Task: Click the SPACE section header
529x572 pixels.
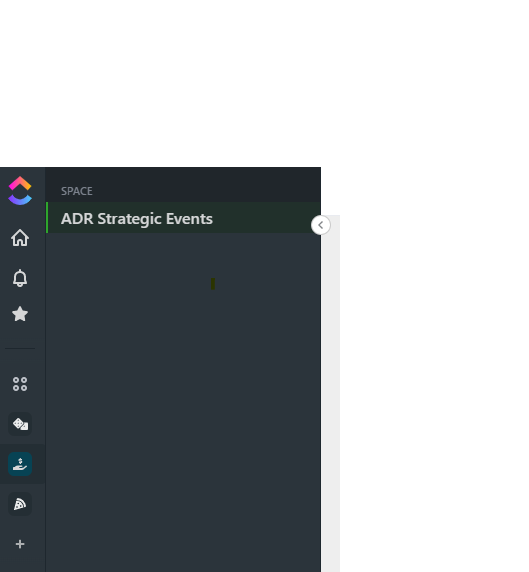Action: tap(77, 191)
